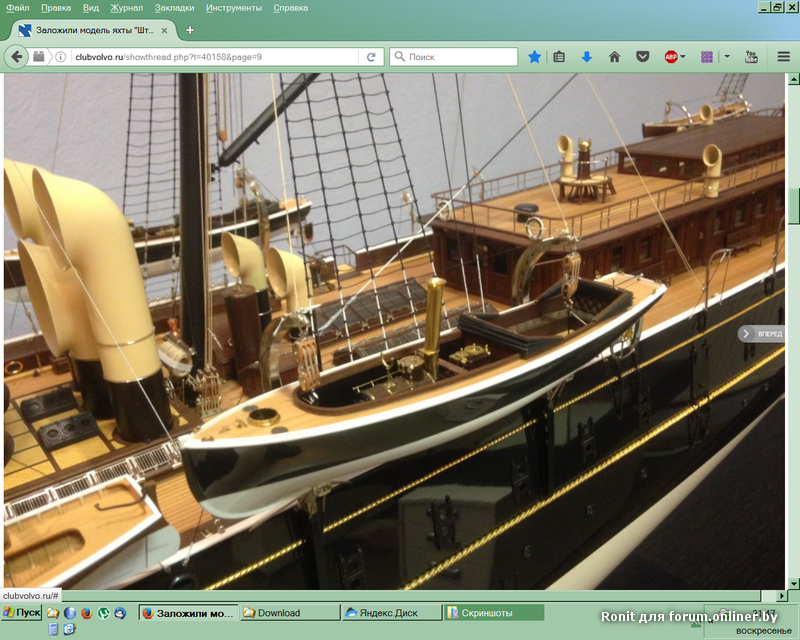Image resolution: width=800 pixels, height=640 pixels.
Task: Expand the Adblock Plus dropdown arrow
Action: 684,57
